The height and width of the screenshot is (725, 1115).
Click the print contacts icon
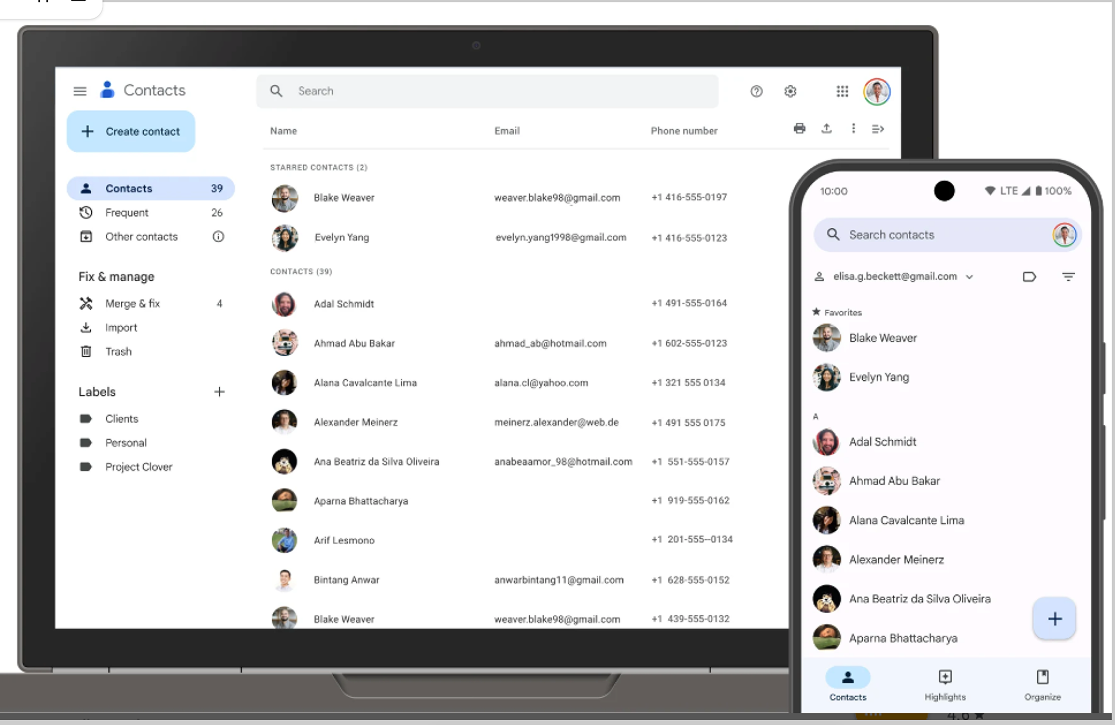[799, 129]
